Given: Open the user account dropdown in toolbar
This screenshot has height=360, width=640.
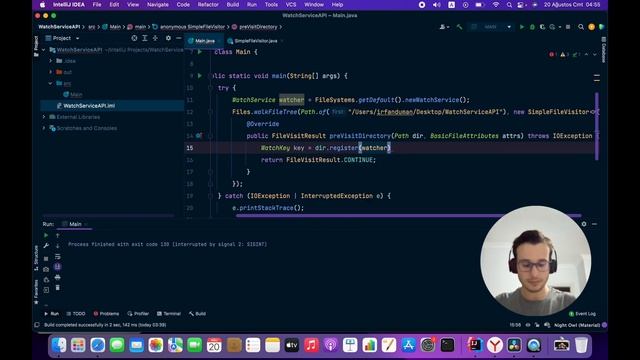Looking at the screenshot, I should pos(444,27).
